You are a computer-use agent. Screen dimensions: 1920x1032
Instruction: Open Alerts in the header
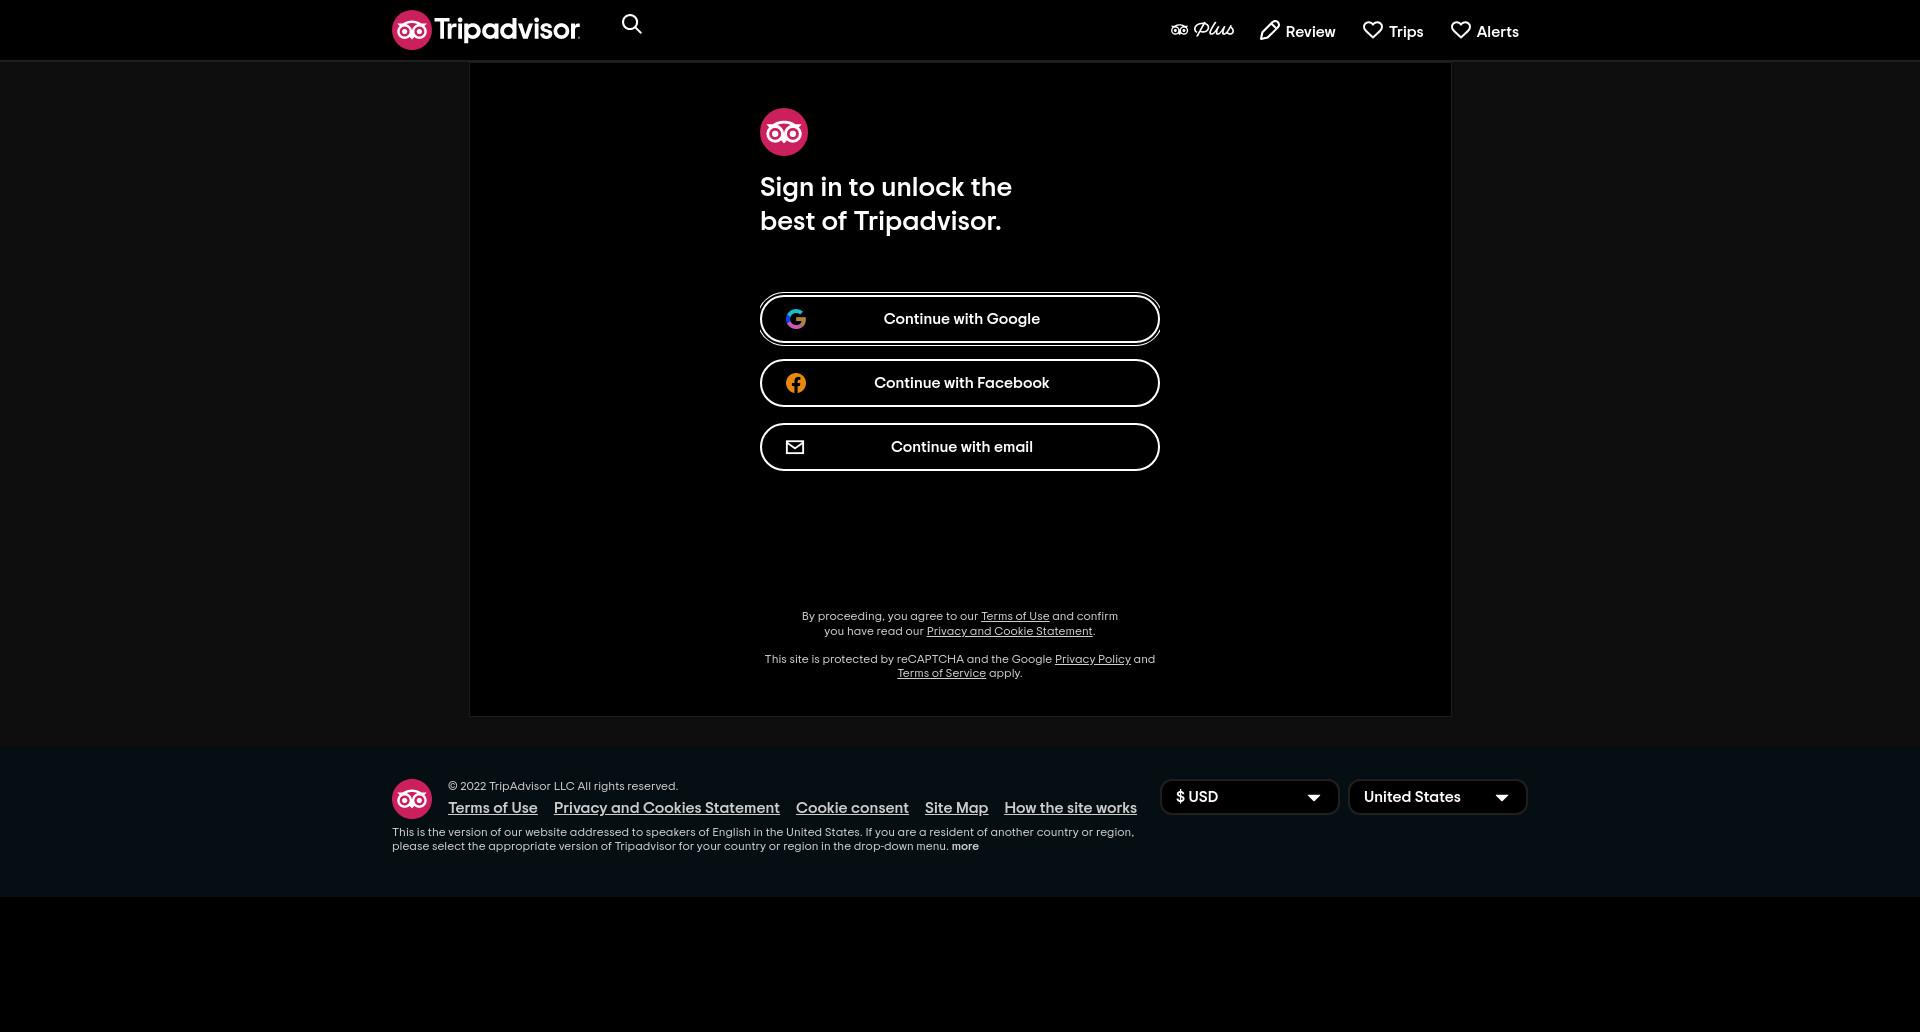[1485, 31]
